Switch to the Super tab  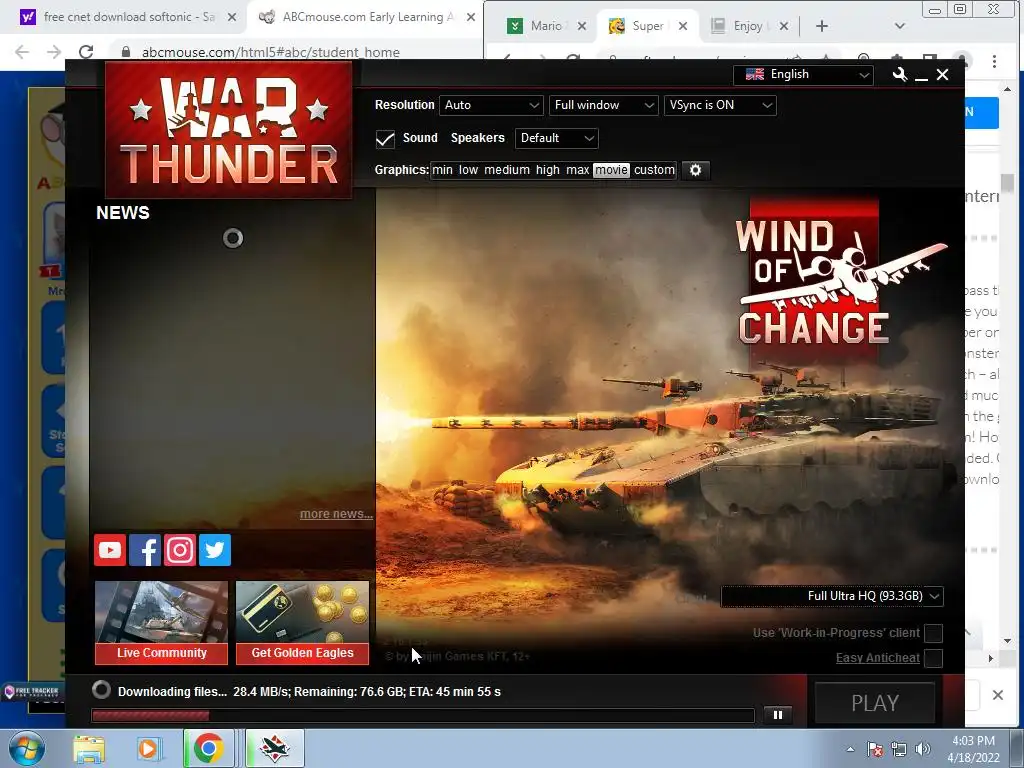pyautogui.click(x=647, y=26)
